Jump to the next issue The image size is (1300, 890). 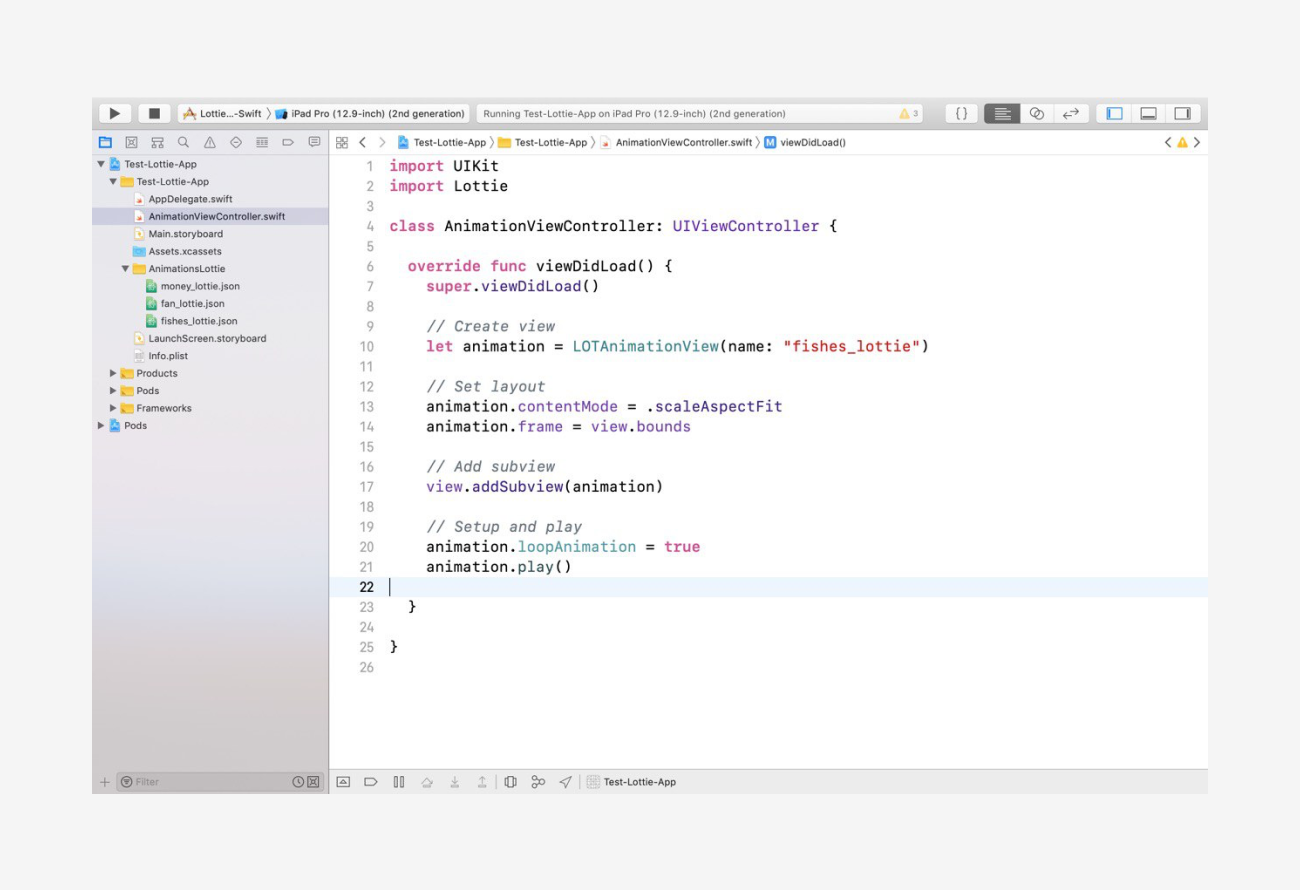pyautogui.click(x=1196, y=142)
